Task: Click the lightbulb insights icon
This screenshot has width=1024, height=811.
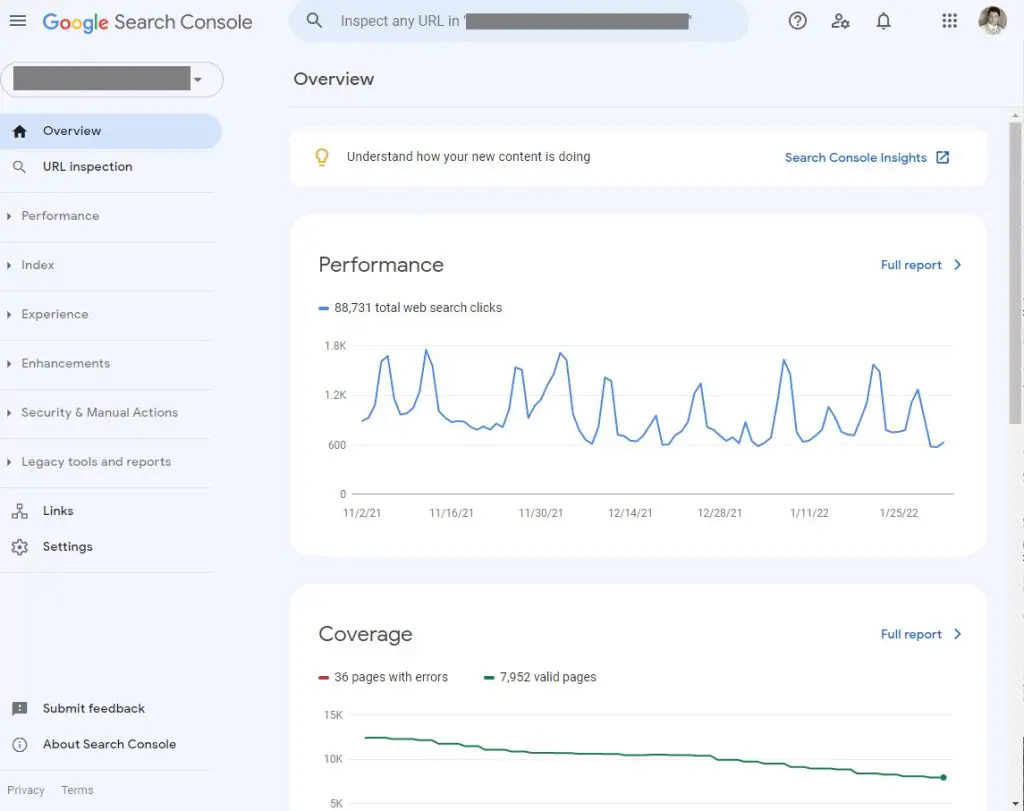Action: click(x=322, y=157)
